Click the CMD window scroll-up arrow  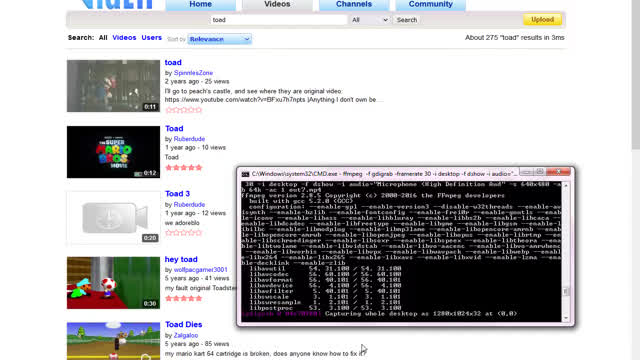(x=566, y=186)
